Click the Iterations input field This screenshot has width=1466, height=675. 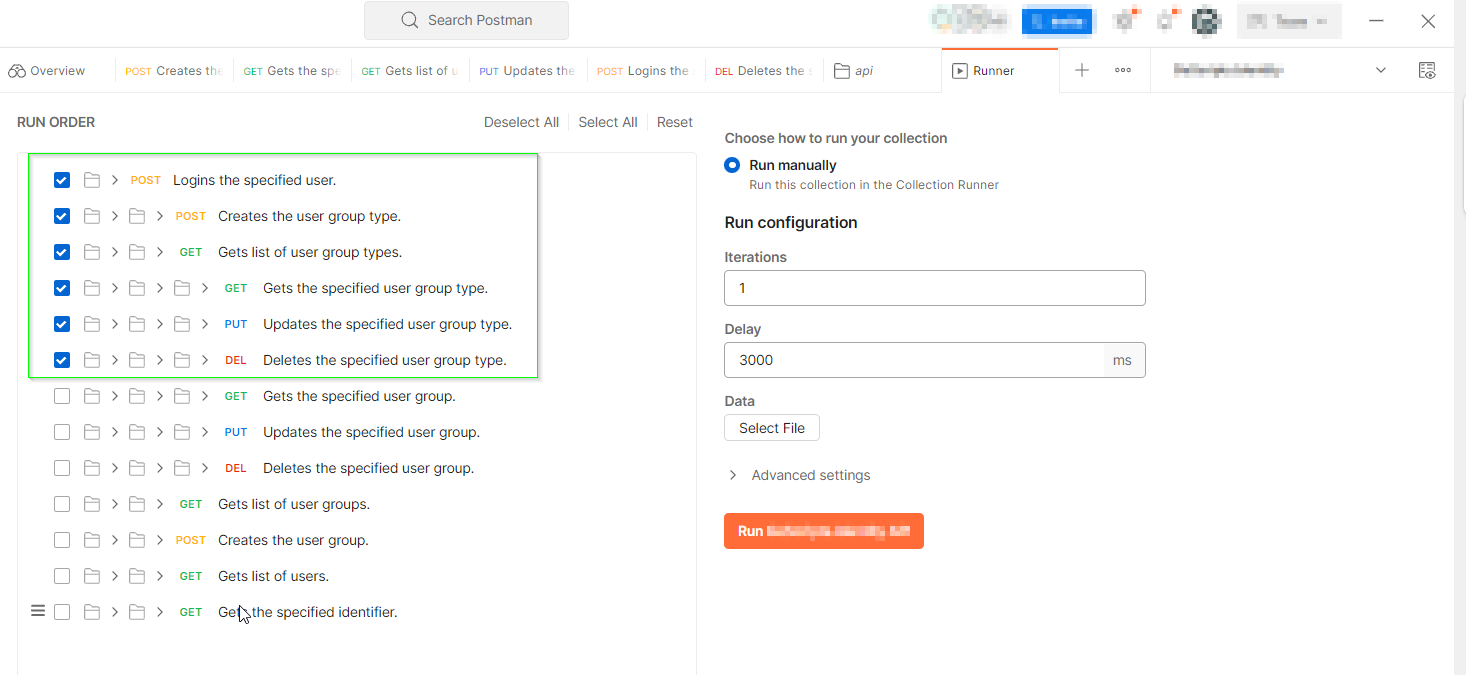[x=934, y=288]
